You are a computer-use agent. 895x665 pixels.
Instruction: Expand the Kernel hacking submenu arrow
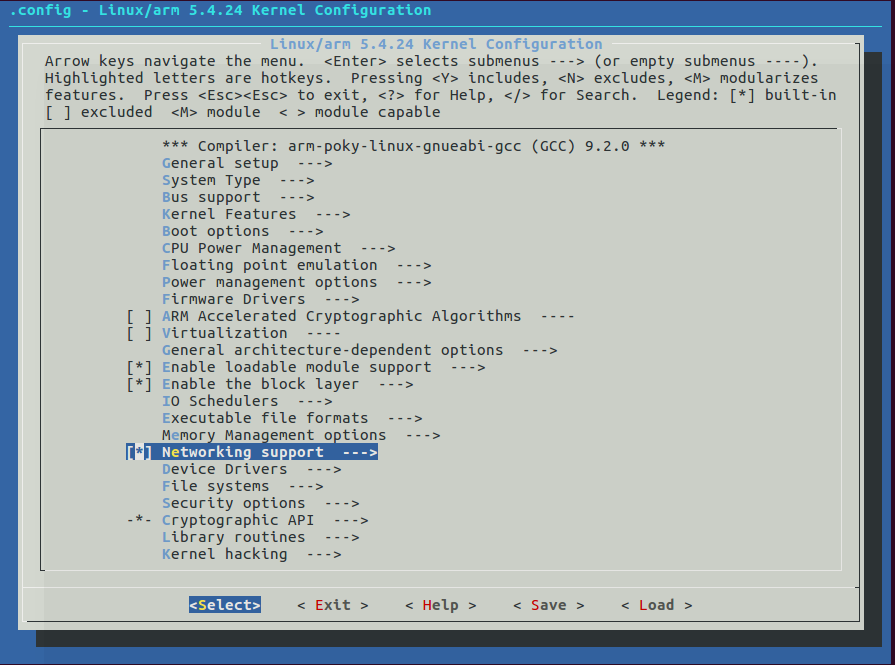pyautogui.click(x=323, y=554)
